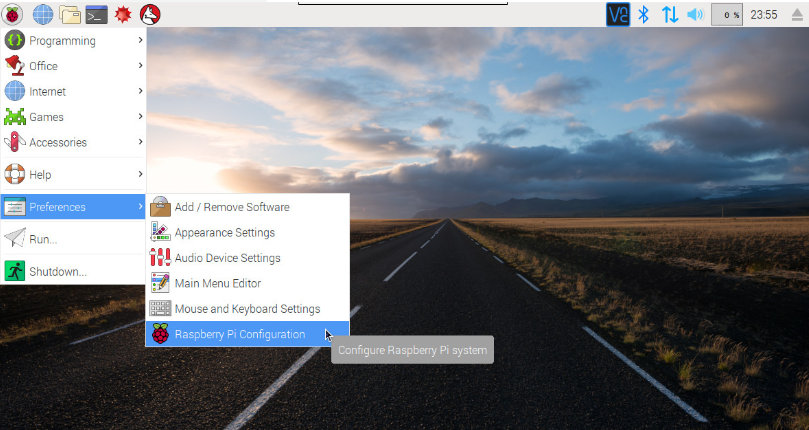Select the Preferences menu entry
The height and width of the screenshot is (430, 809).
coord(73,206)
